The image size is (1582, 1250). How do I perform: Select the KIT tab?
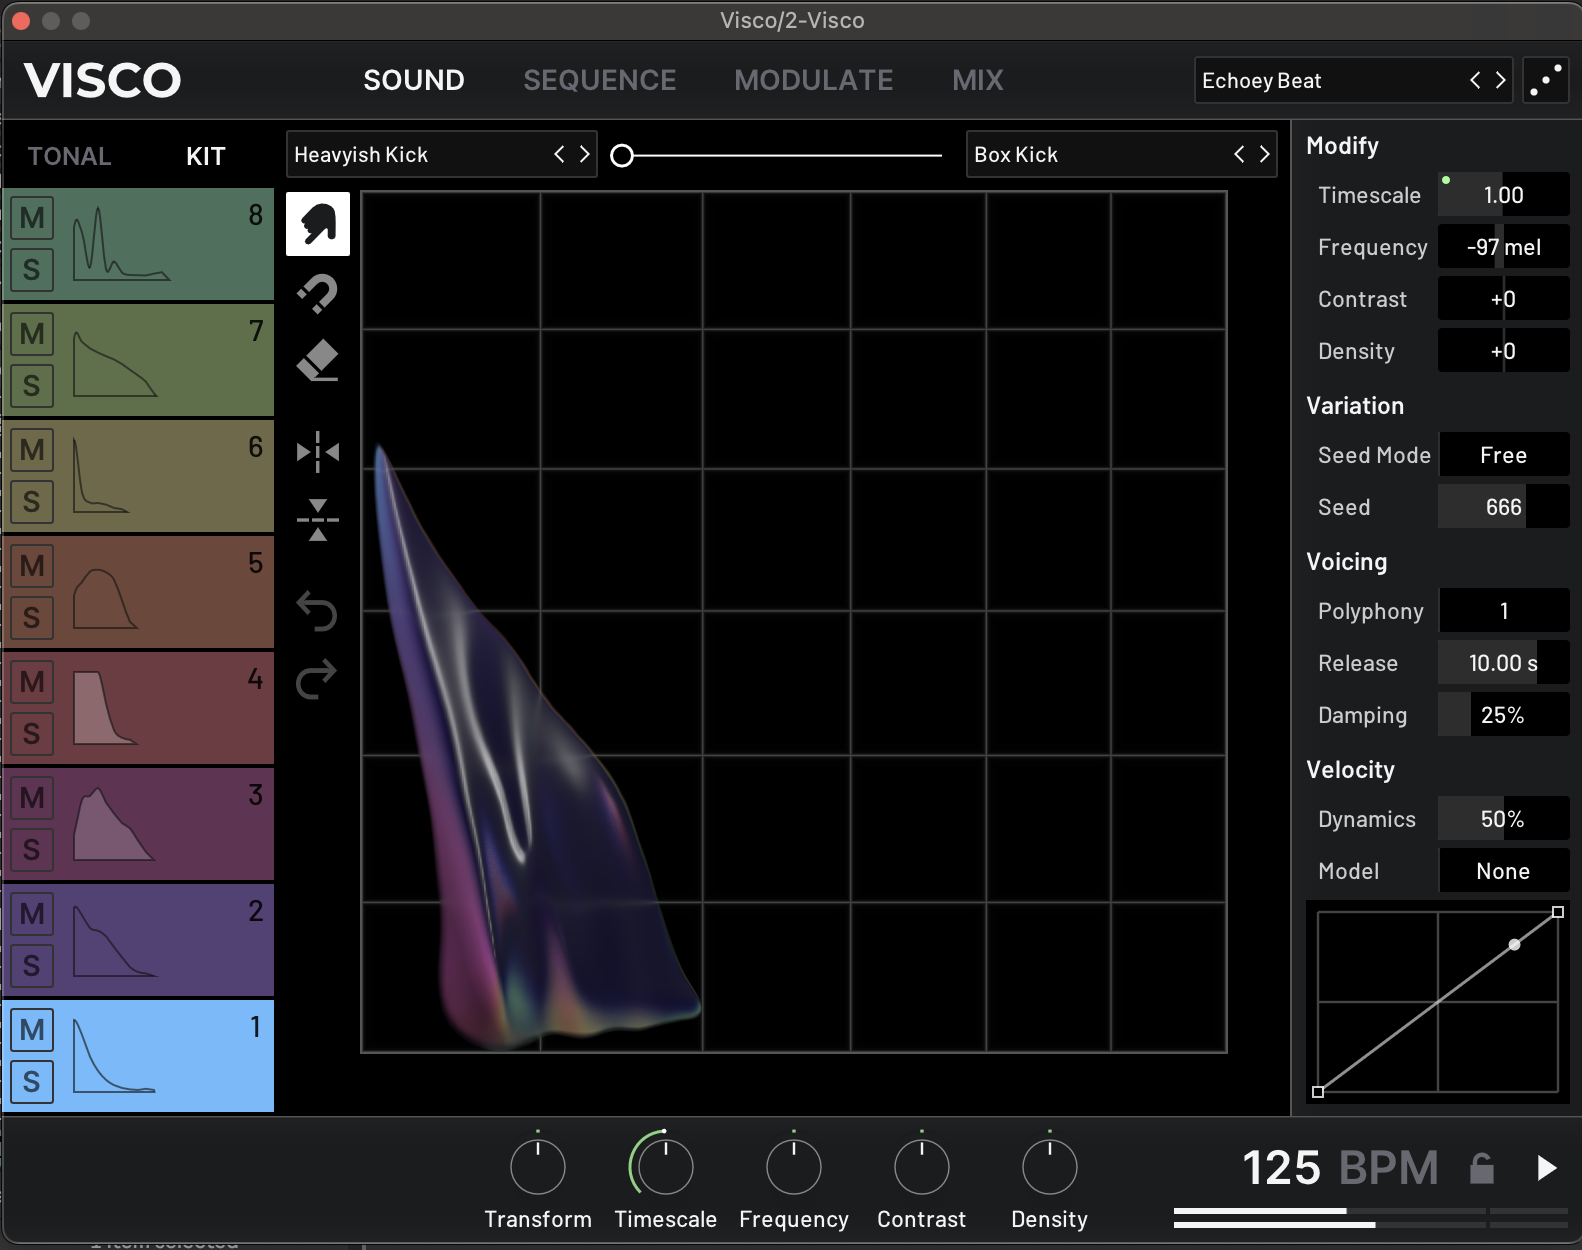pyautogui.click(x=206, y=156)
